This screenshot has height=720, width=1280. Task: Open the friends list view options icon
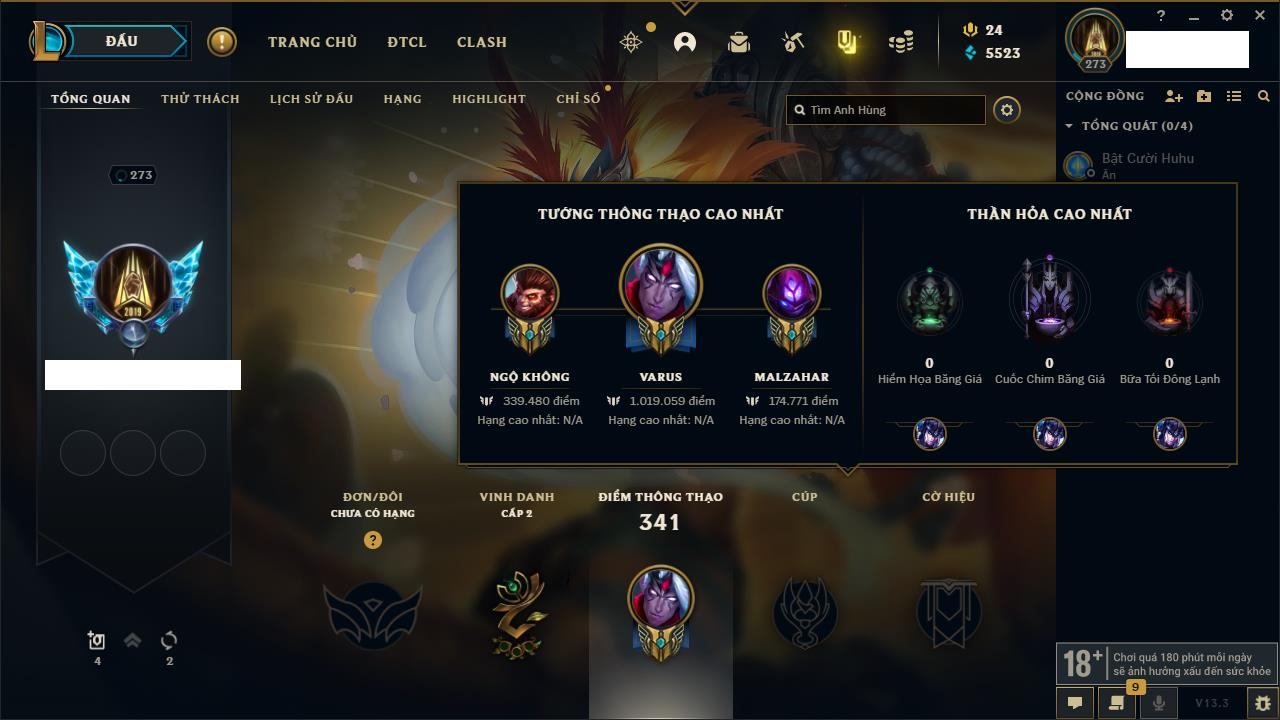pos(1234,96)
